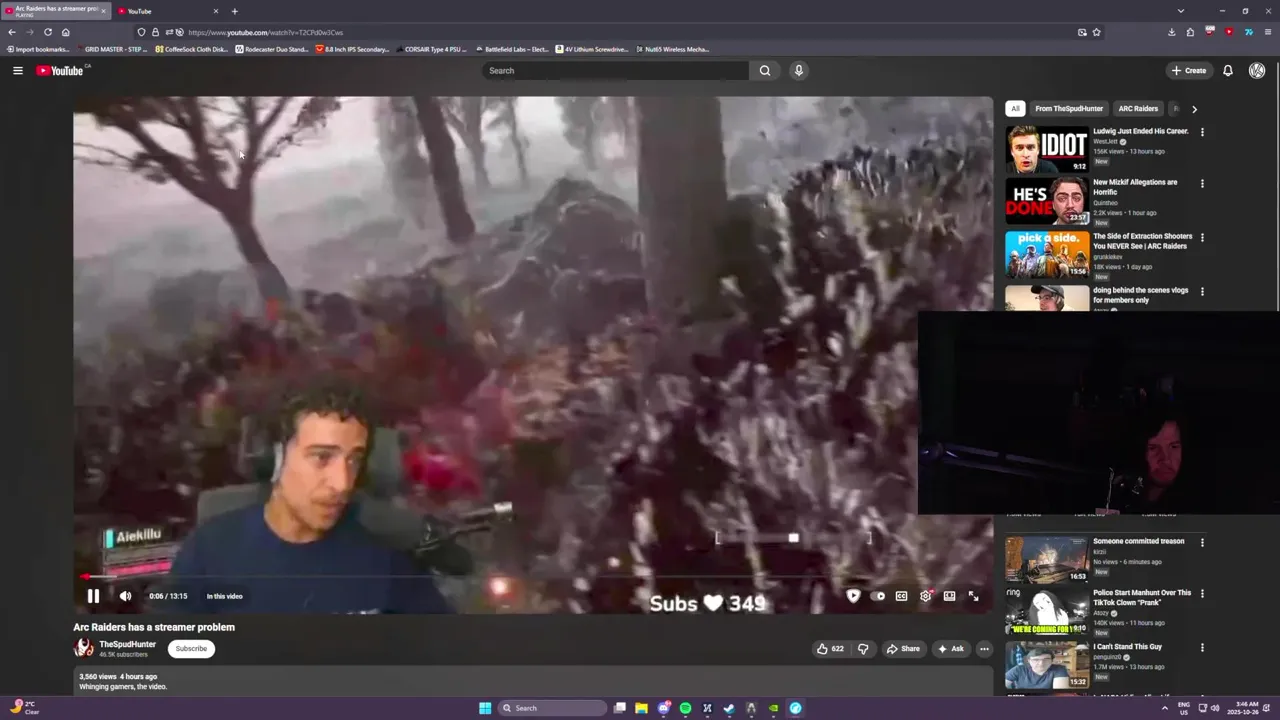Open 'Someone committed treason' video title
Viewport: 1280px width, 720px height.
1139,541
